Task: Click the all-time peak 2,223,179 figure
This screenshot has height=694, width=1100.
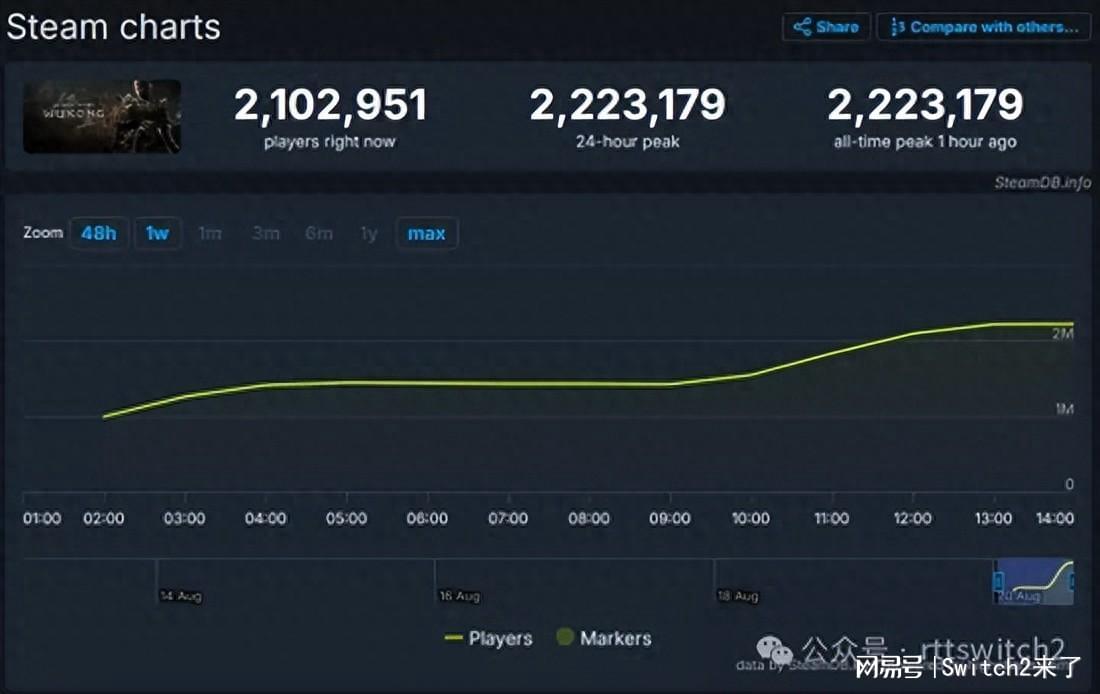Action: coord(925,105)
